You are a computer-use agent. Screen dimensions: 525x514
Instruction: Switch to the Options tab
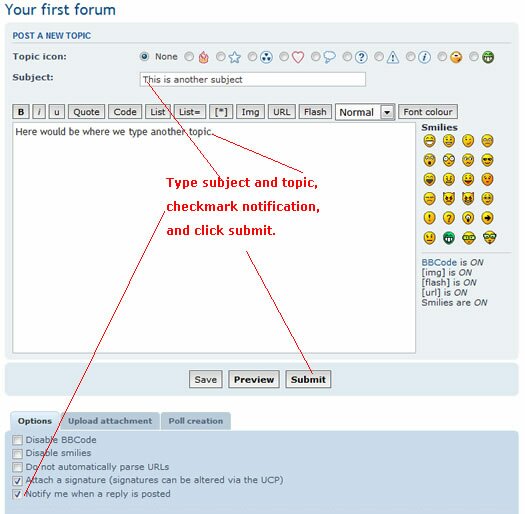click(34, 421)
